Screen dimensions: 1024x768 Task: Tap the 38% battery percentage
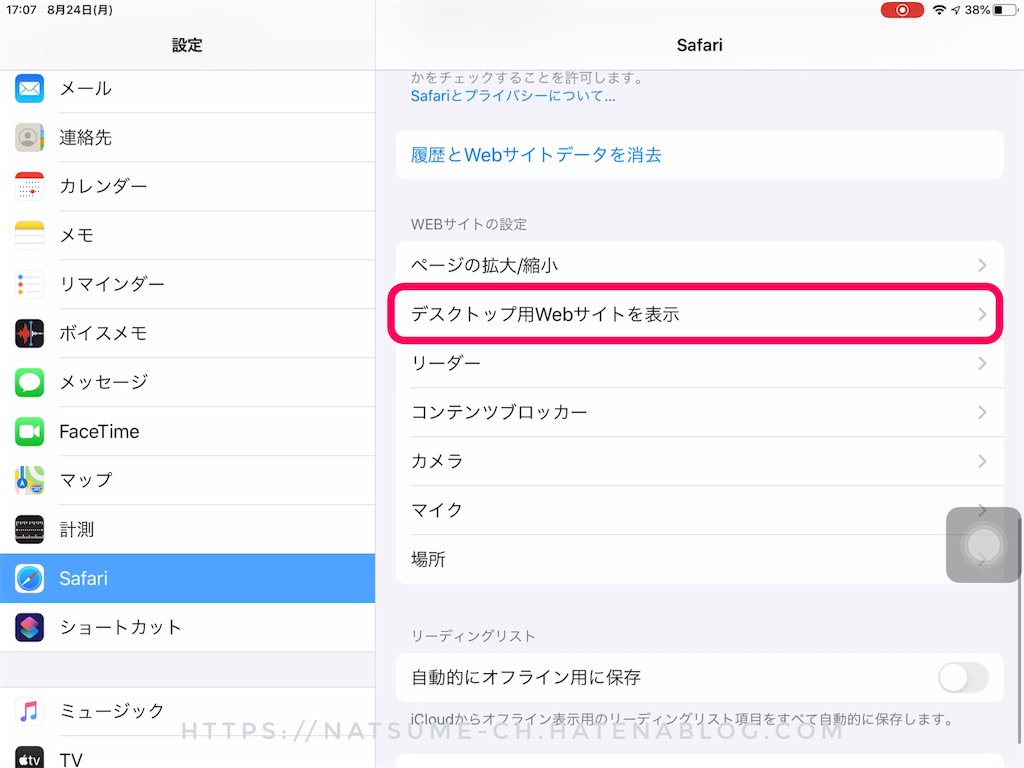(x=977, y=10)
